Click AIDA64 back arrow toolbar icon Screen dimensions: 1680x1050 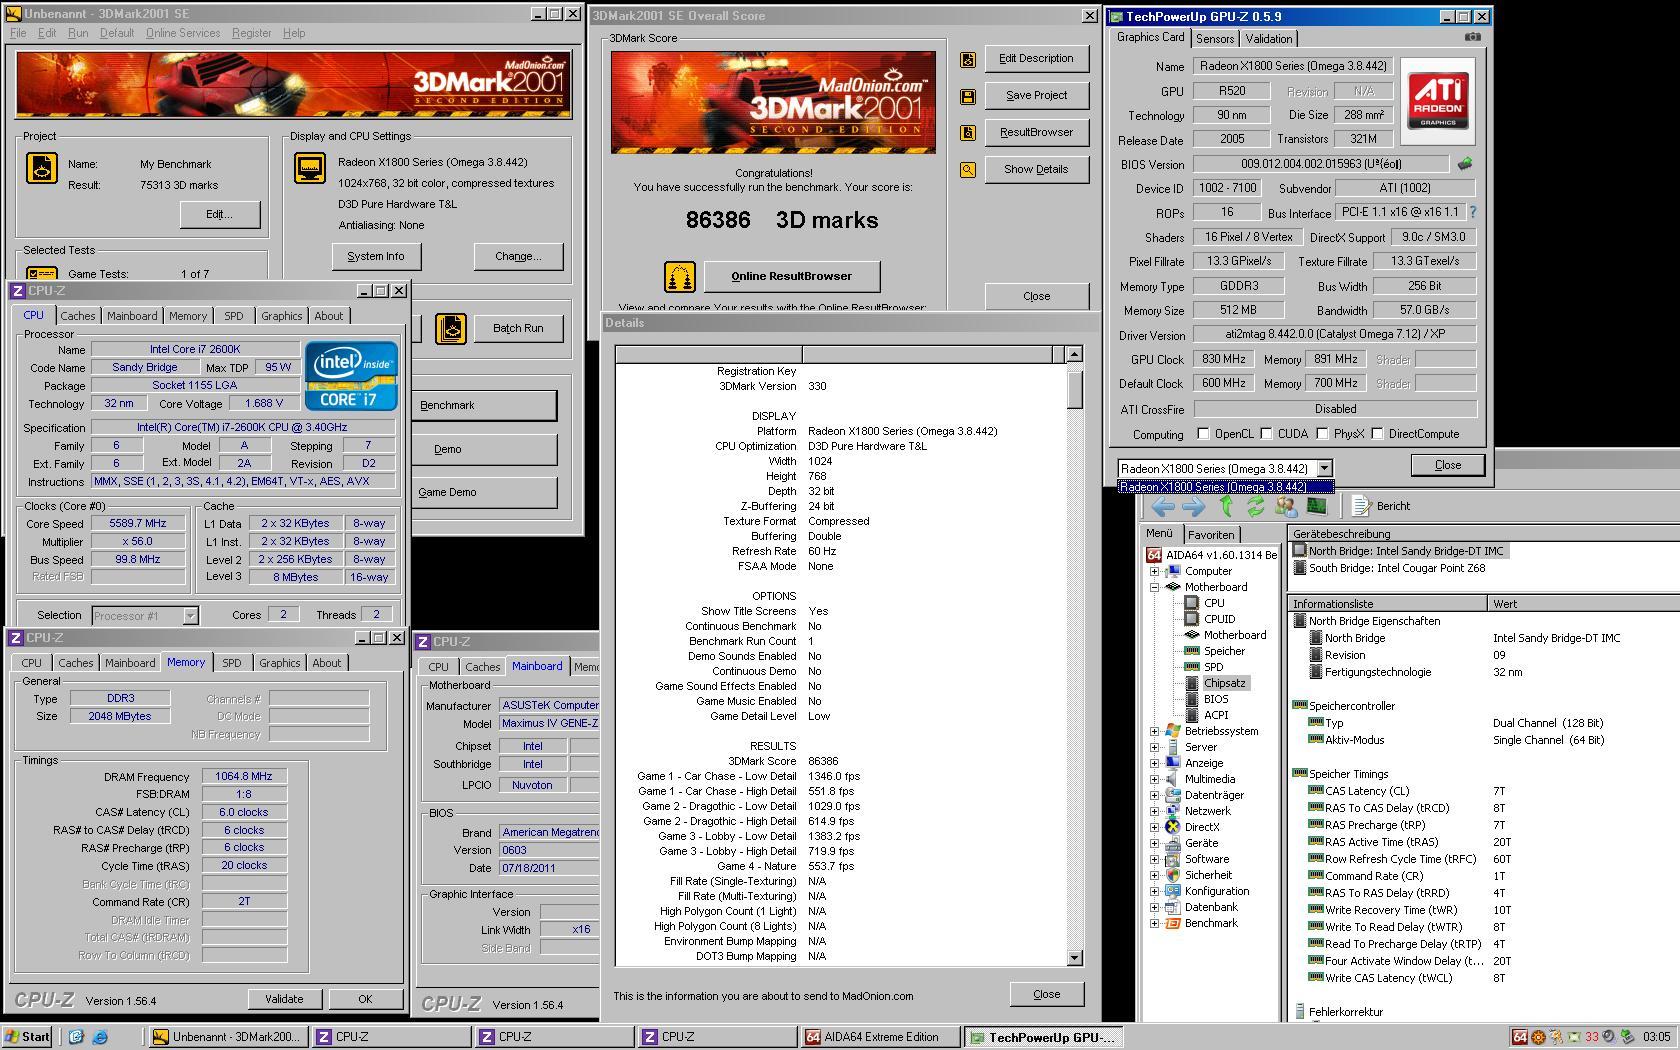(1163, 506)
